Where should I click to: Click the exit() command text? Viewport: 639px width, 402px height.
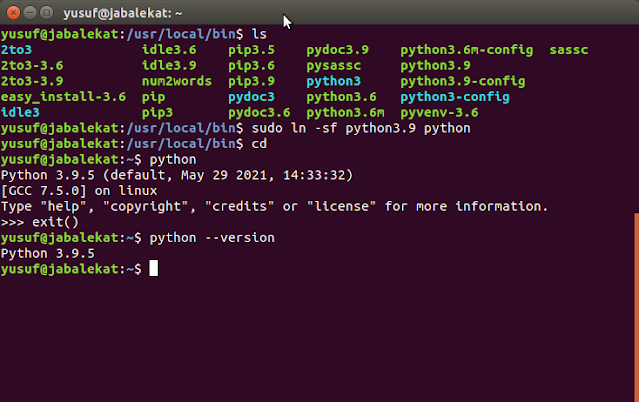[55, 222]
